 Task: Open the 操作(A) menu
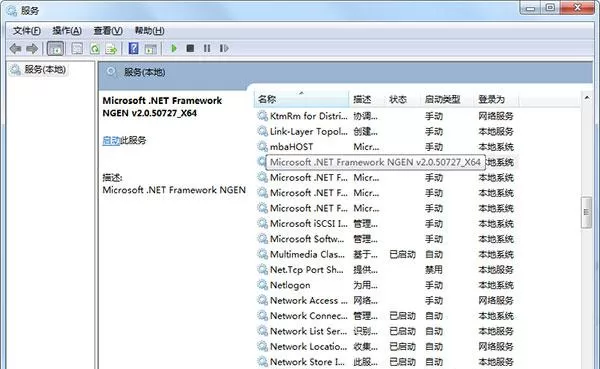point(67,31)
